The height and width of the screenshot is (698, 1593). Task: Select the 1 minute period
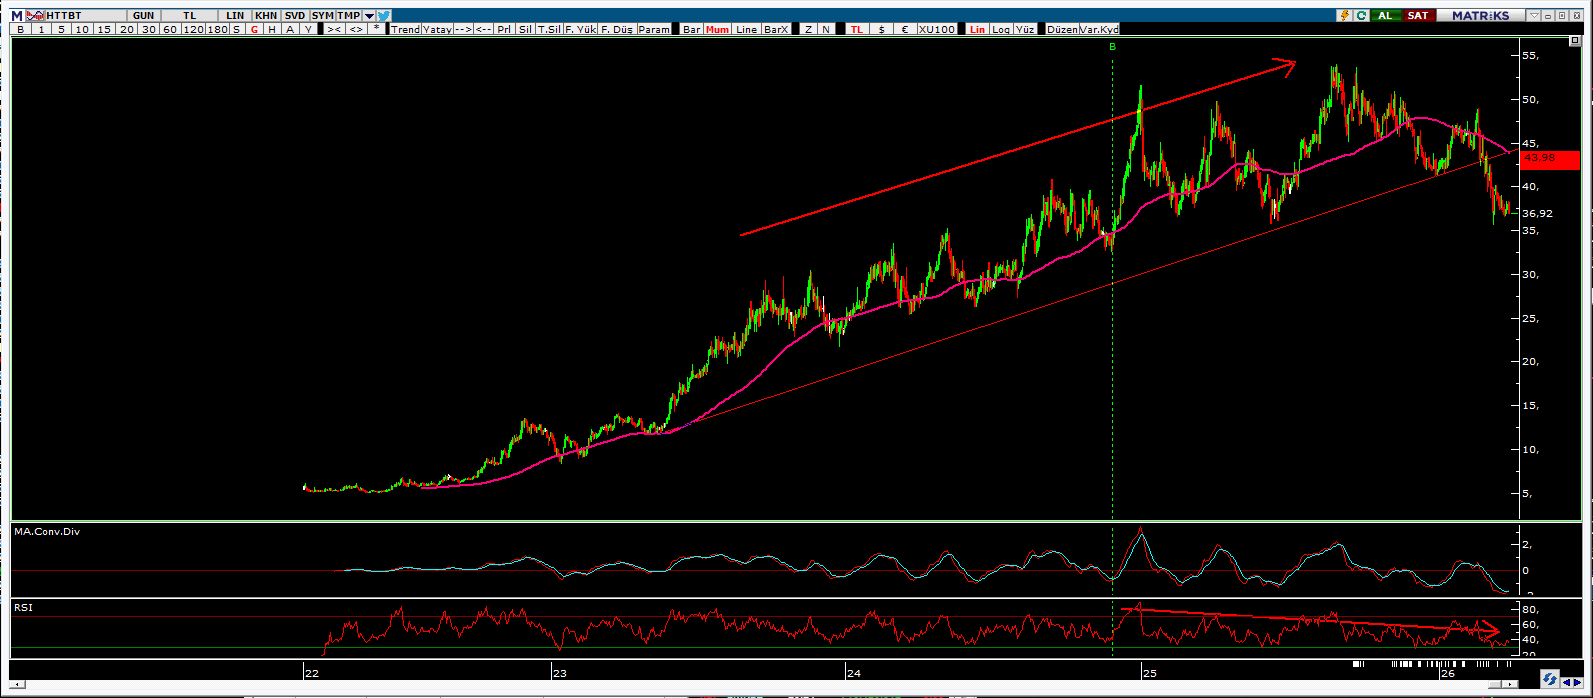(41, 29)
